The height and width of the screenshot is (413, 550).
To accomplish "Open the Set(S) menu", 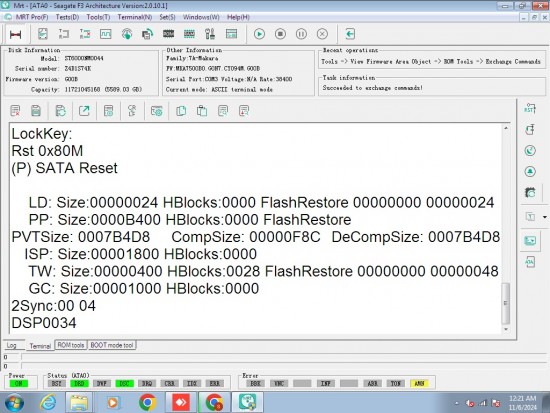I will point(167,17).
